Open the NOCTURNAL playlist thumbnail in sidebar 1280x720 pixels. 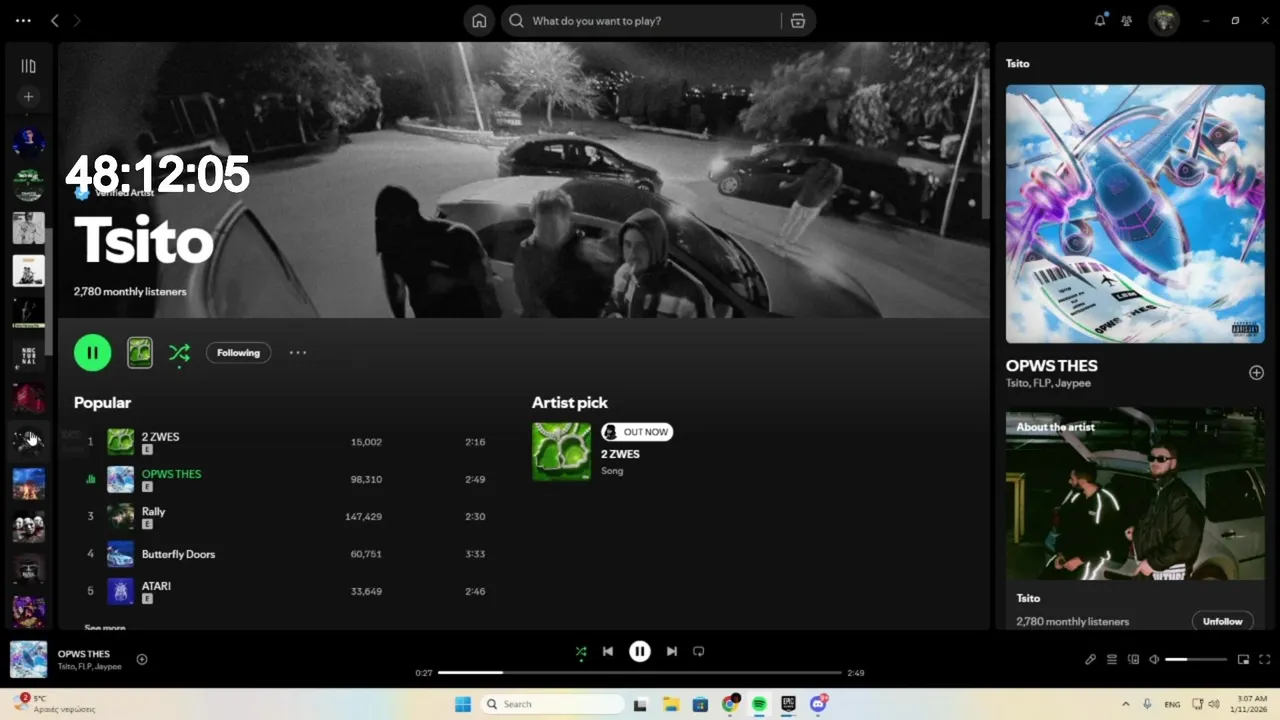(29, 355)
